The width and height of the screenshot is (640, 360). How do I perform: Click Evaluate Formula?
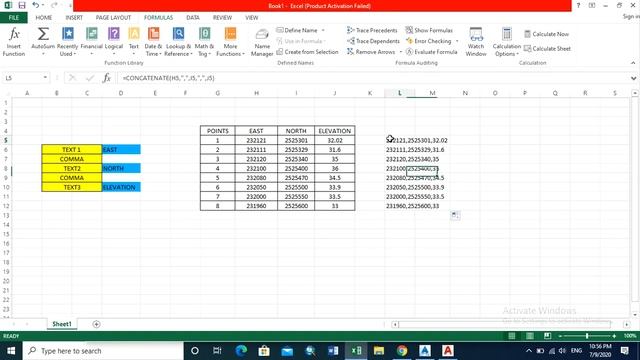click(x=431, y=52)
